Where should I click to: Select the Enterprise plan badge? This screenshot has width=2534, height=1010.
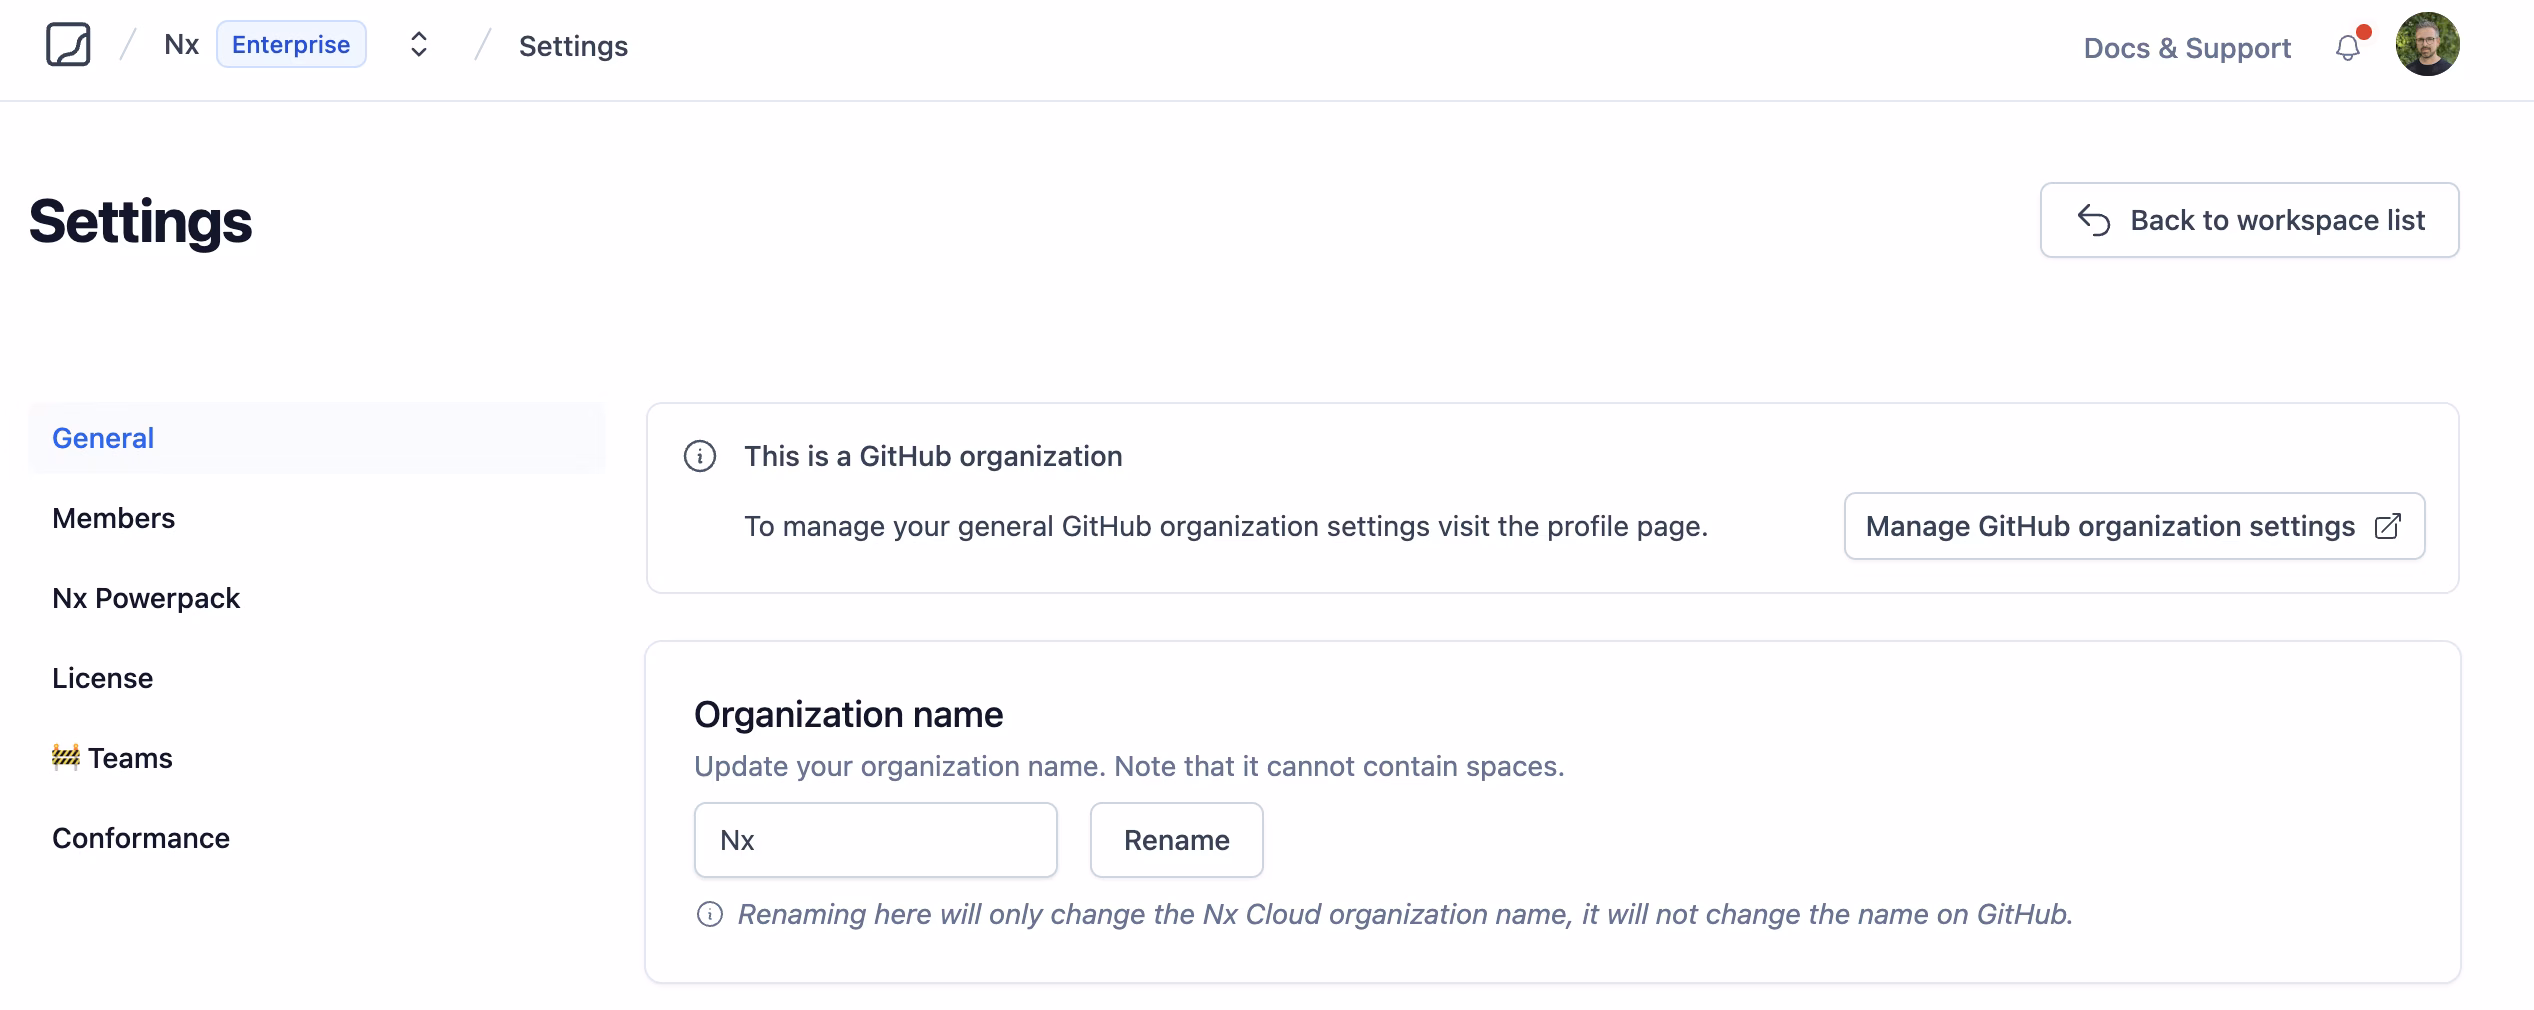[291, 45]
